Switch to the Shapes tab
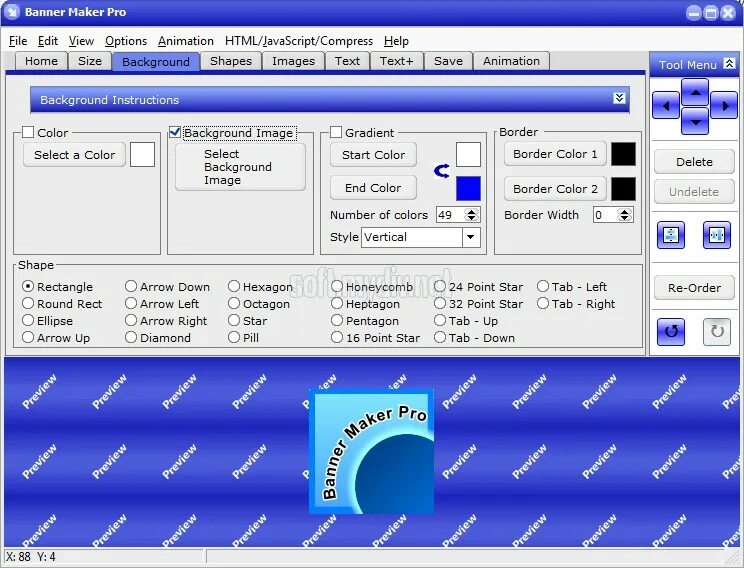The width and height of the screenshot is (744, 568). tap(231, 61)
